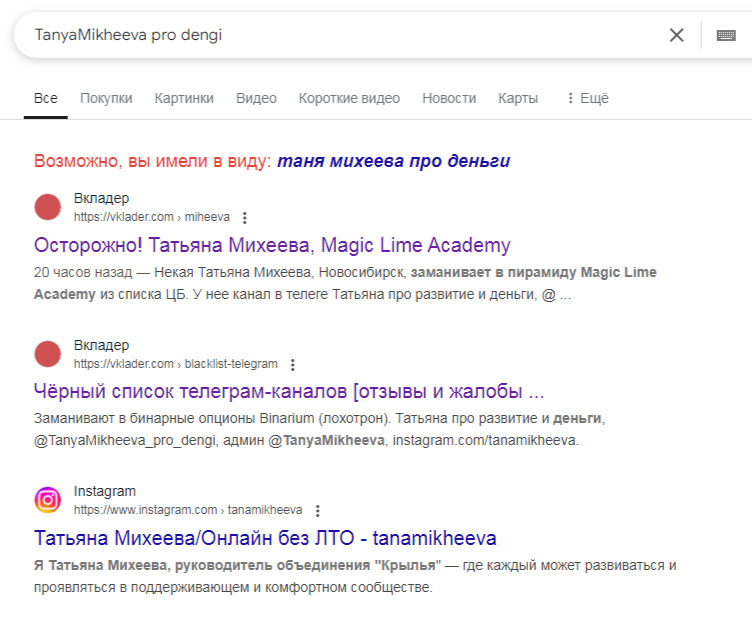Click snippet text '20 часов назад'
The width and height of the screenshot is (752, 632).
(82, 272)
